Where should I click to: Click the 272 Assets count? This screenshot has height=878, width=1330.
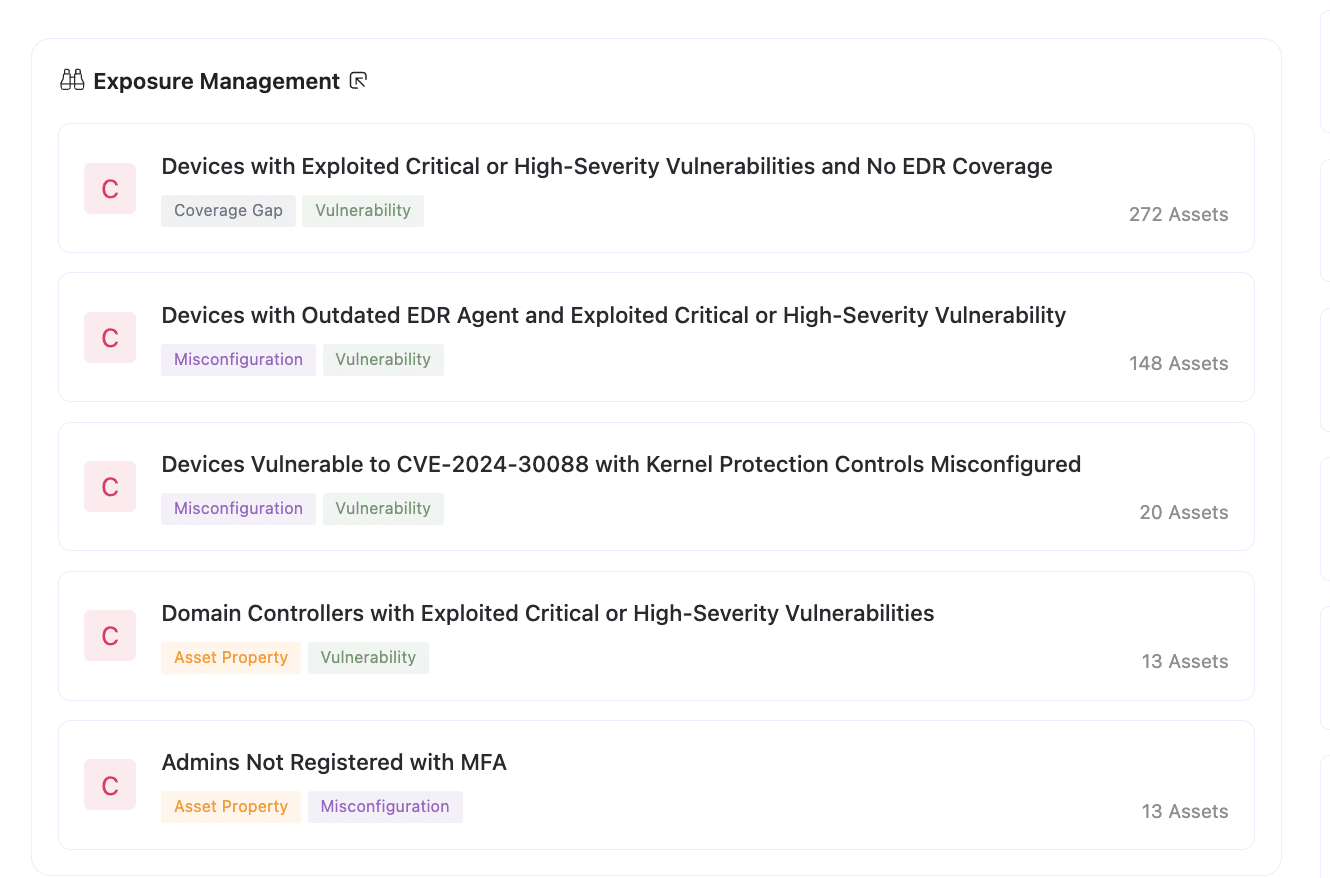[x=1178, y=214]
